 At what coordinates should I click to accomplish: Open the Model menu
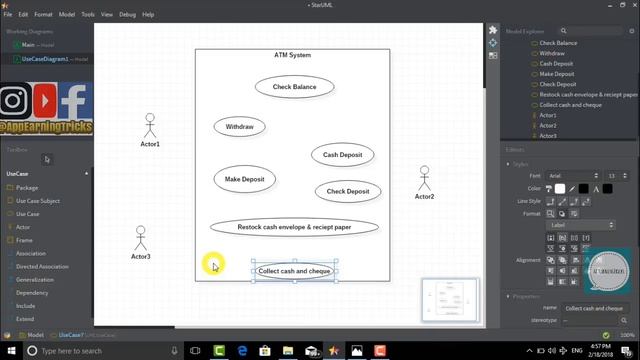coord(67,14)
